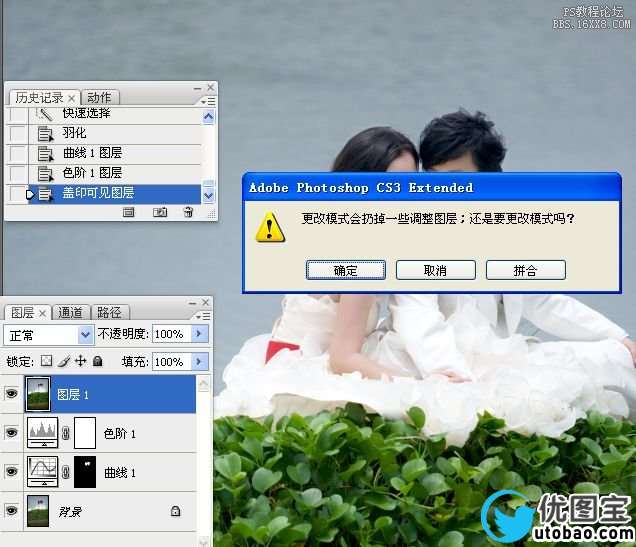Click the 色阶 1 levels adjustment icon
This screenshot has height=547, width=636.
(x=43, y=433)
